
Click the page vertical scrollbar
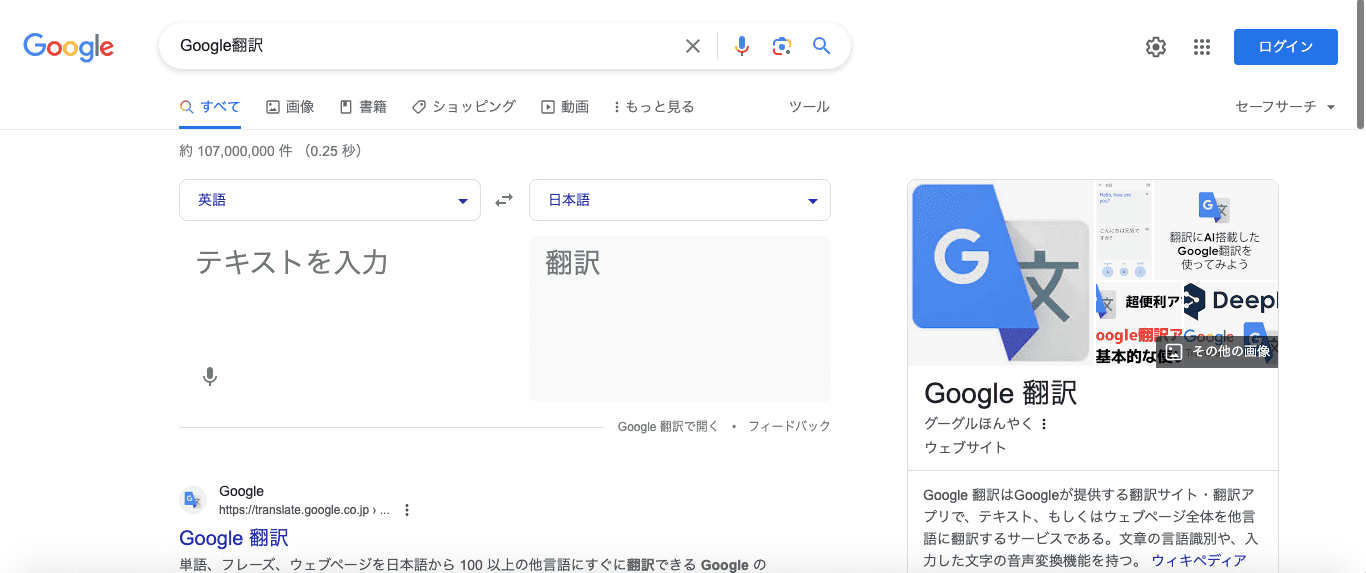tap(1360, 66)
